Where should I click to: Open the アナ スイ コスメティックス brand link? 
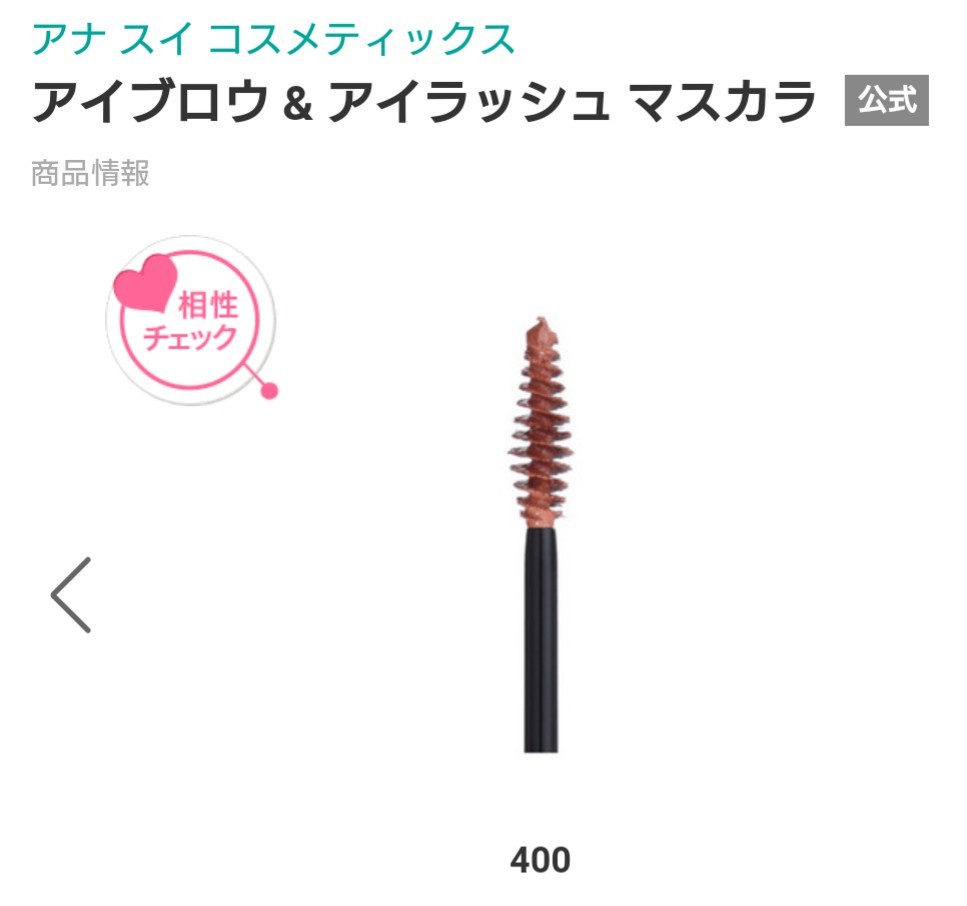coord(273,38)
